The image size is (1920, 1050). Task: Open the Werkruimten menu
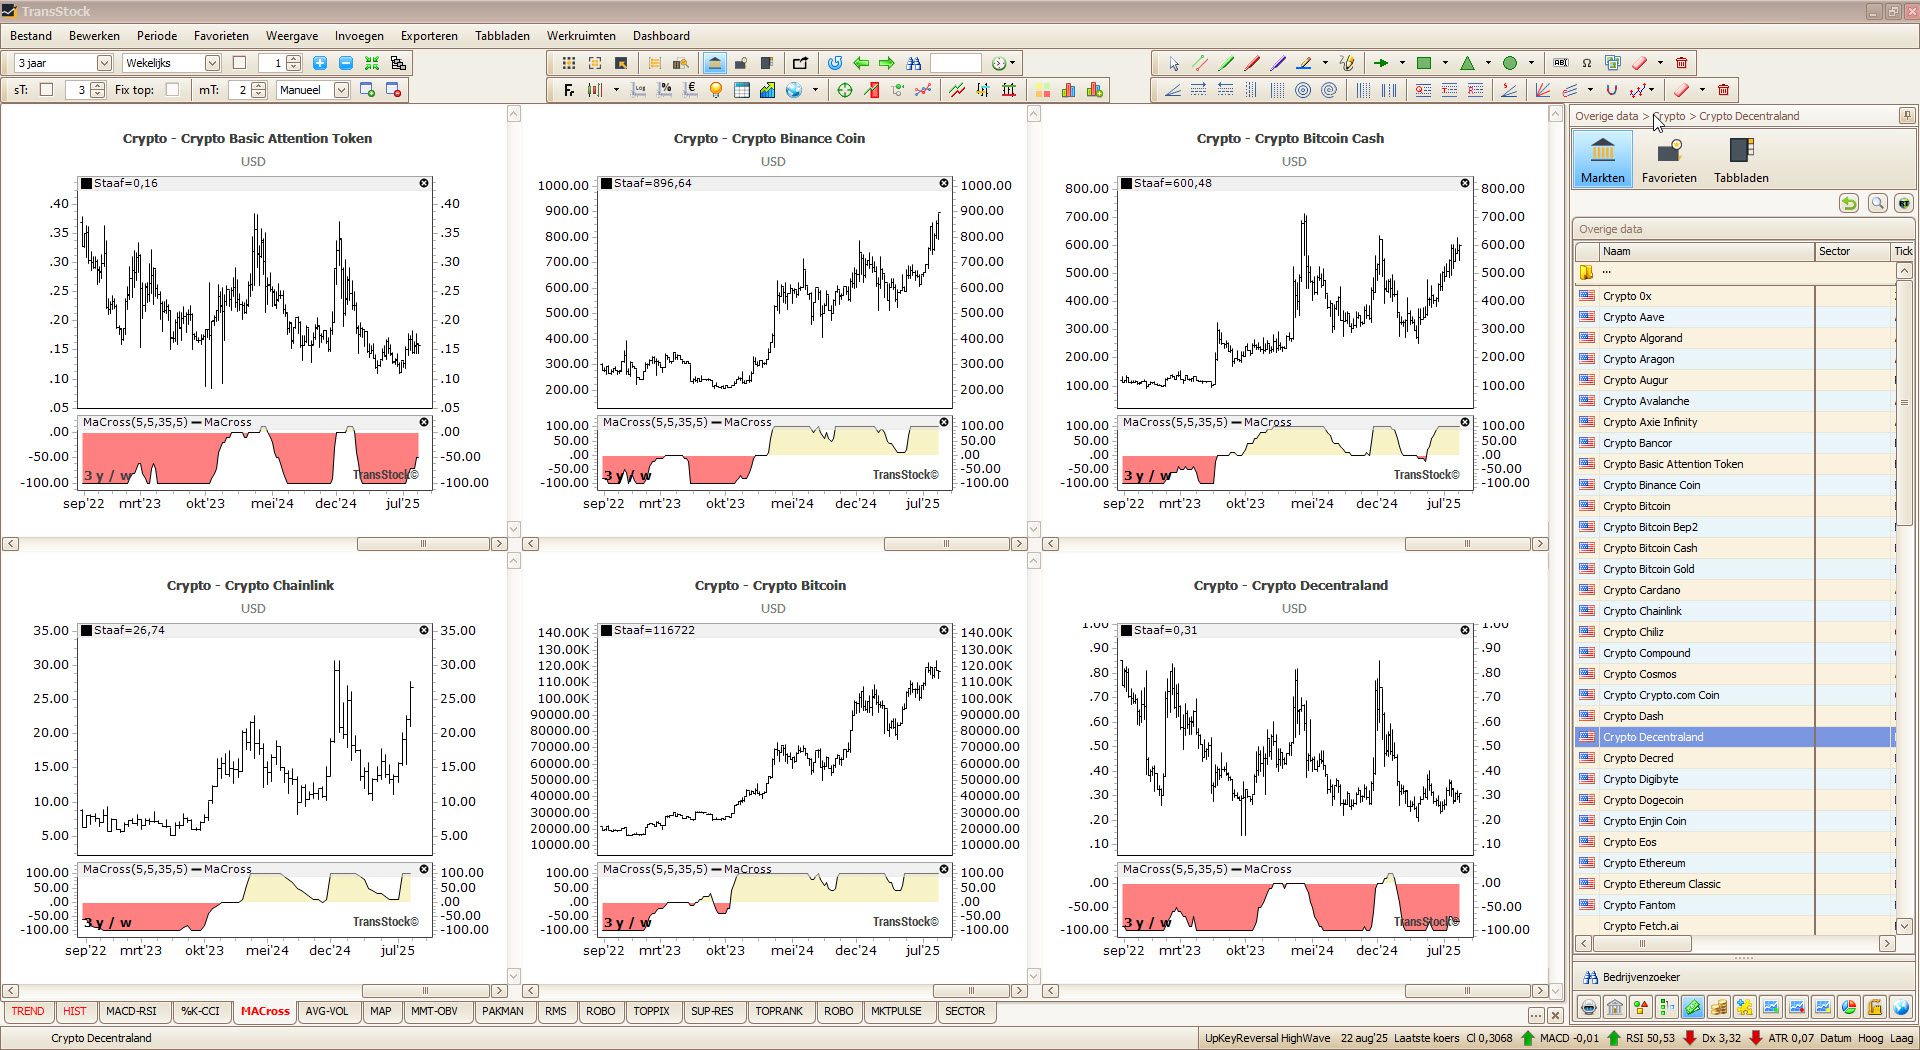(x=581, y=36)
